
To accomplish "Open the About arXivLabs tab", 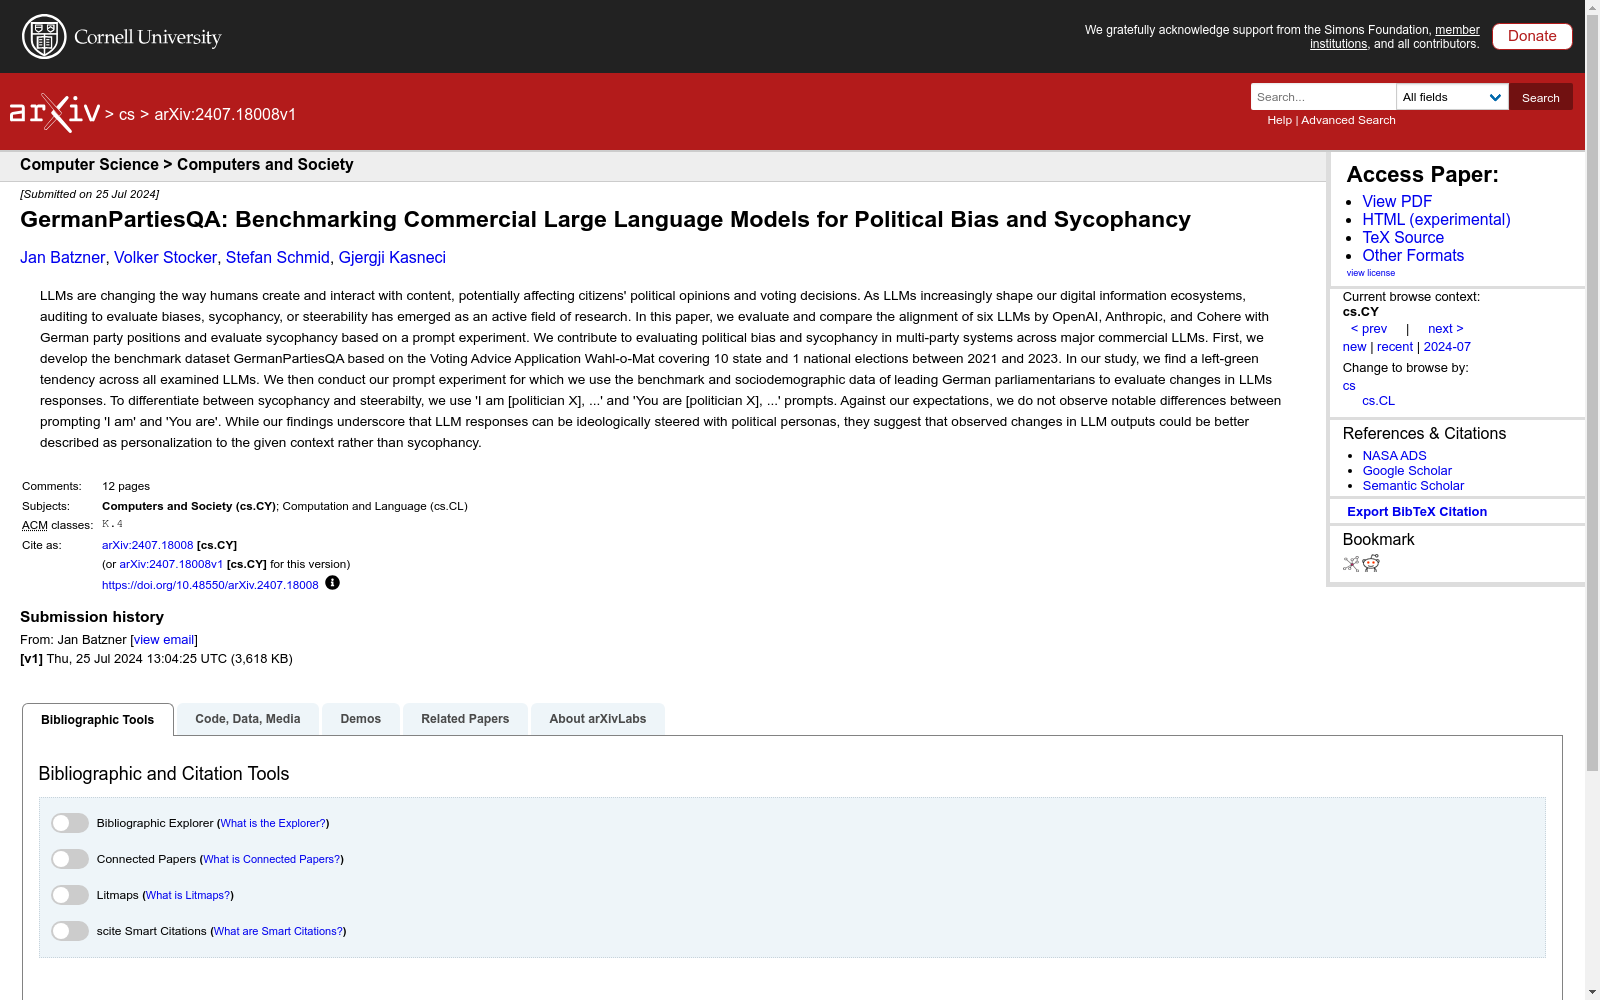I will [598, 719].
